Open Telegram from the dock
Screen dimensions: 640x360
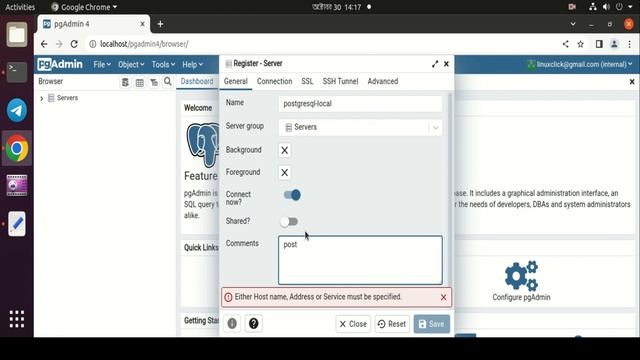click(x=17, y=110)
